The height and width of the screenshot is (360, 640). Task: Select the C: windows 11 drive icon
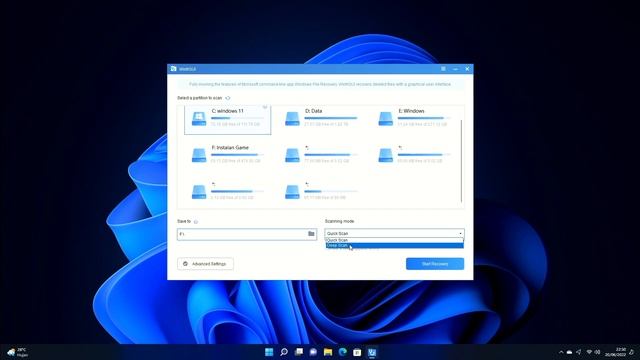(199, 118)
